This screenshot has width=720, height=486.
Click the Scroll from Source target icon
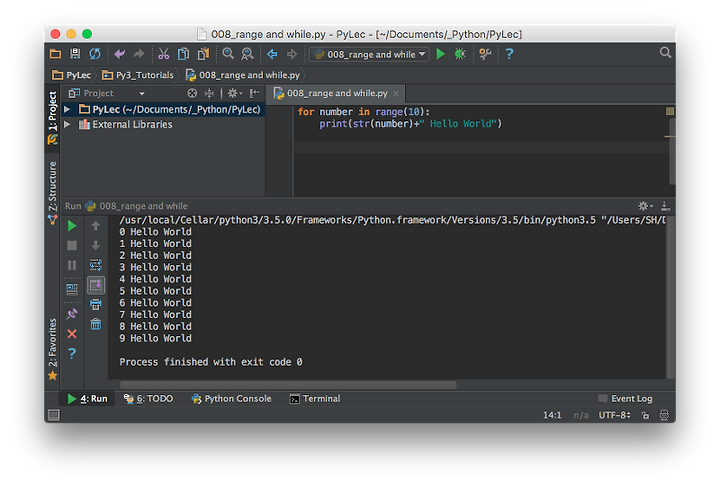click(192, 93)
